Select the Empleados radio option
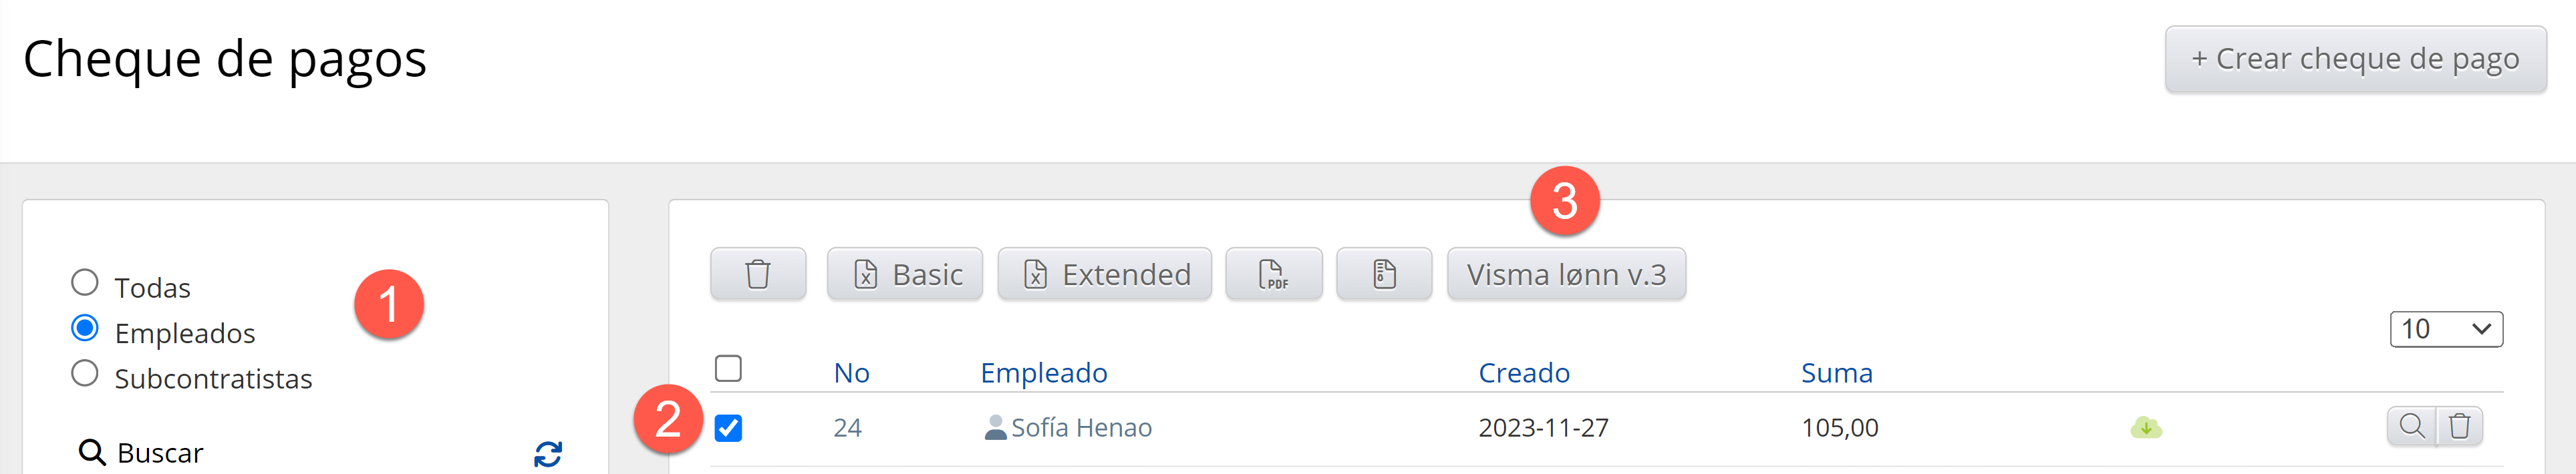 coord(85,328)
